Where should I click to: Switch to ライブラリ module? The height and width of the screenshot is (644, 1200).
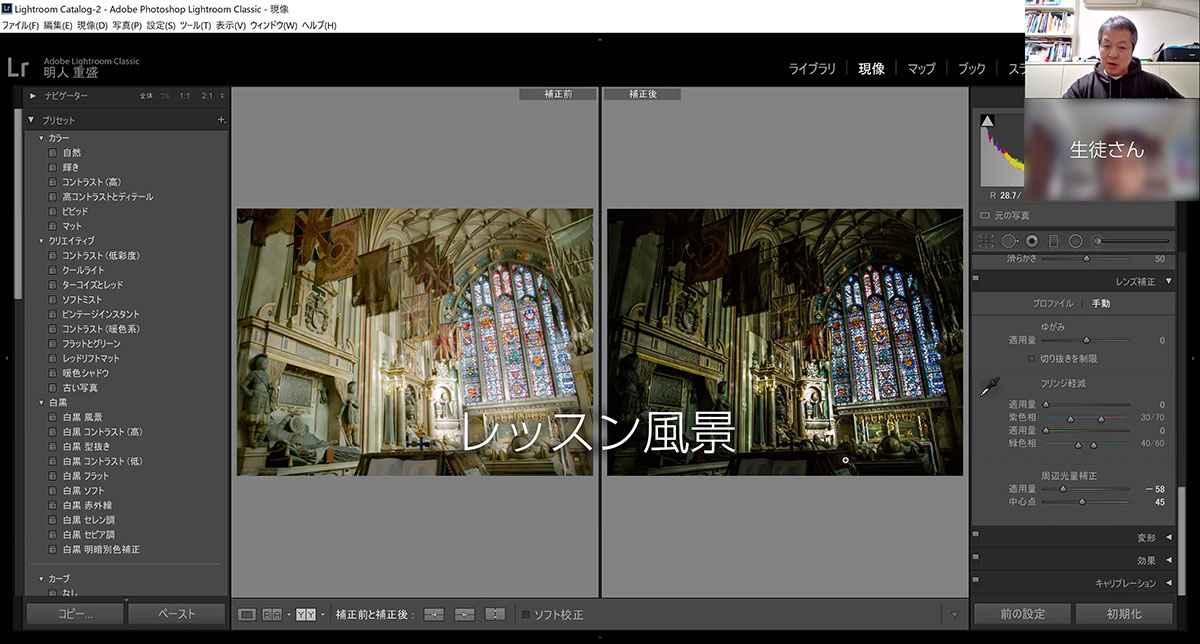pyautogui.click(x=812, y=69)
